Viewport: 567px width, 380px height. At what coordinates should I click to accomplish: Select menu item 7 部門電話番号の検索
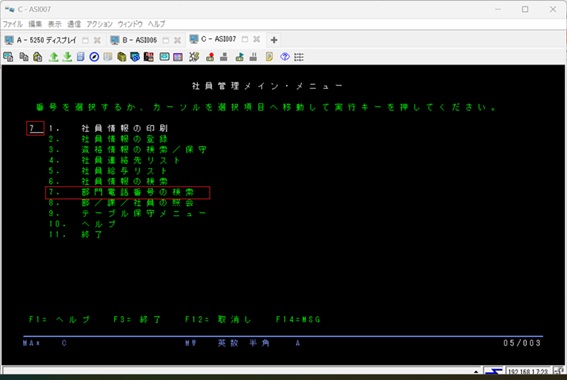pyautogui.click(x=128, y=192)
